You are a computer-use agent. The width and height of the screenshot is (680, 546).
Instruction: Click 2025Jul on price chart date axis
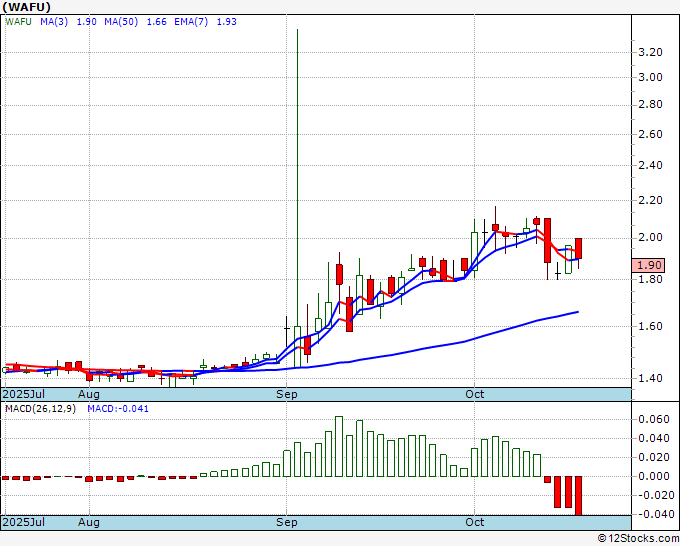click(23, 394)
